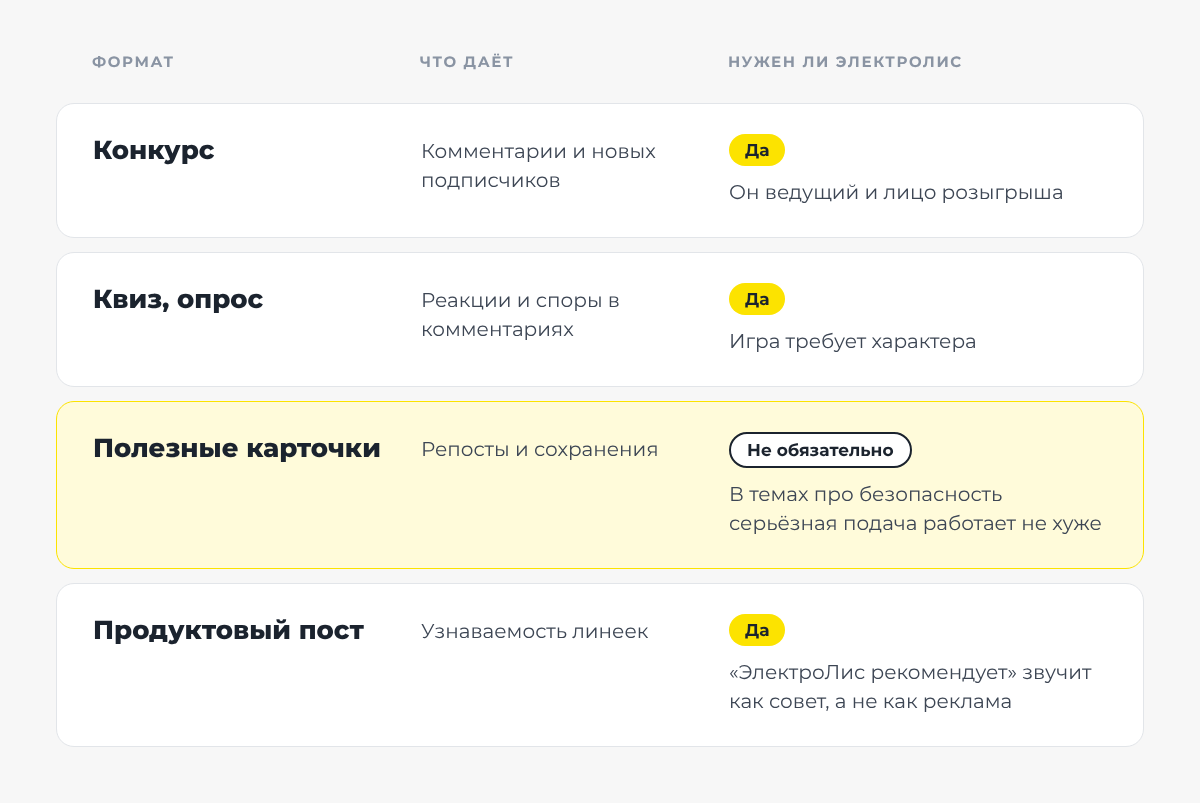Image resolution: width=1200 pixels, height=803 pixels.
Task: Click the "ЭлектроЛис рекомендует" description text
Action: 911,687
